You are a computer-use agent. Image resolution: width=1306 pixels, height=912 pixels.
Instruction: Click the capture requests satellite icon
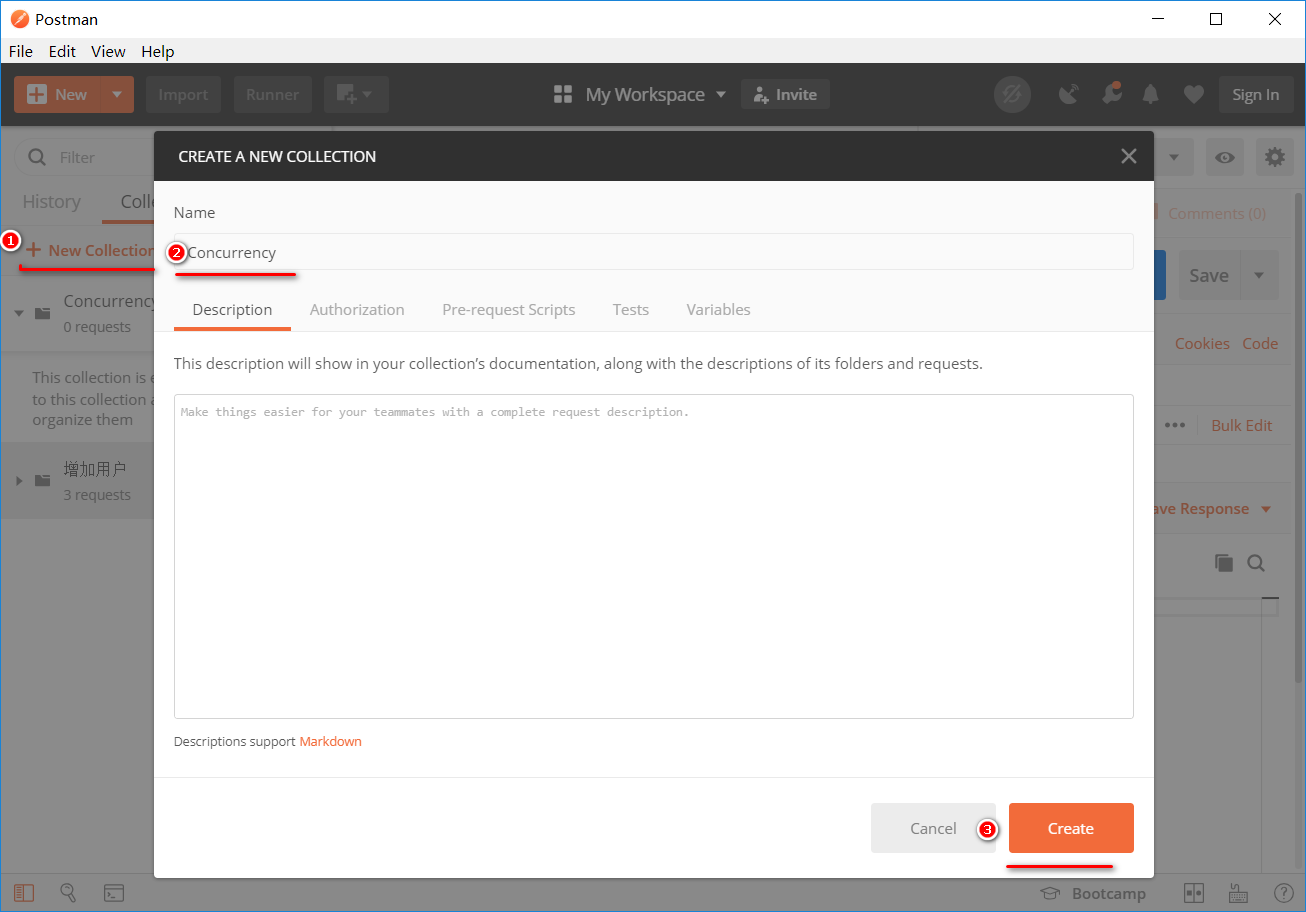(1069, 95)
